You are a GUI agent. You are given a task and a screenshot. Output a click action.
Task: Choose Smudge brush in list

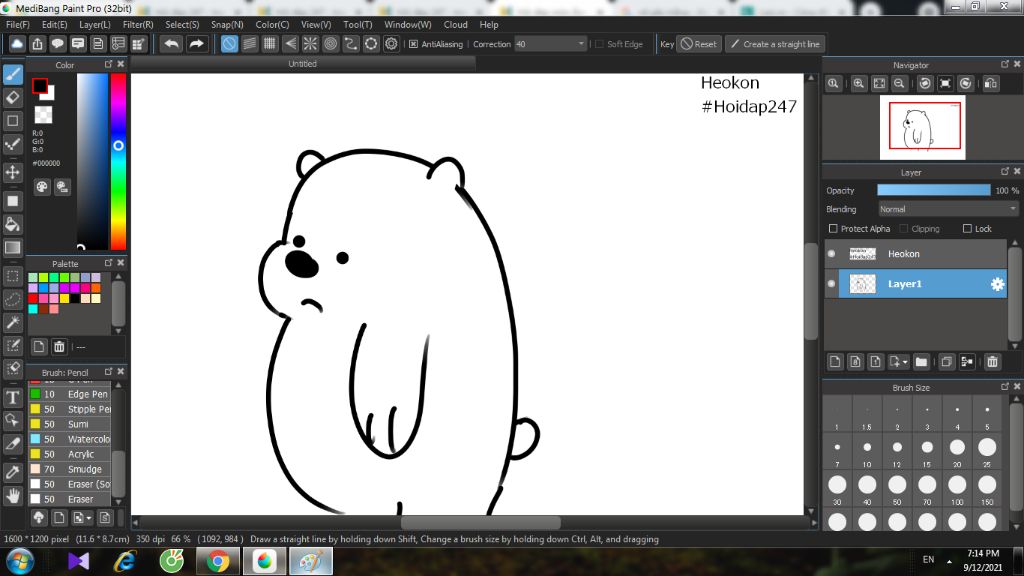70,469
